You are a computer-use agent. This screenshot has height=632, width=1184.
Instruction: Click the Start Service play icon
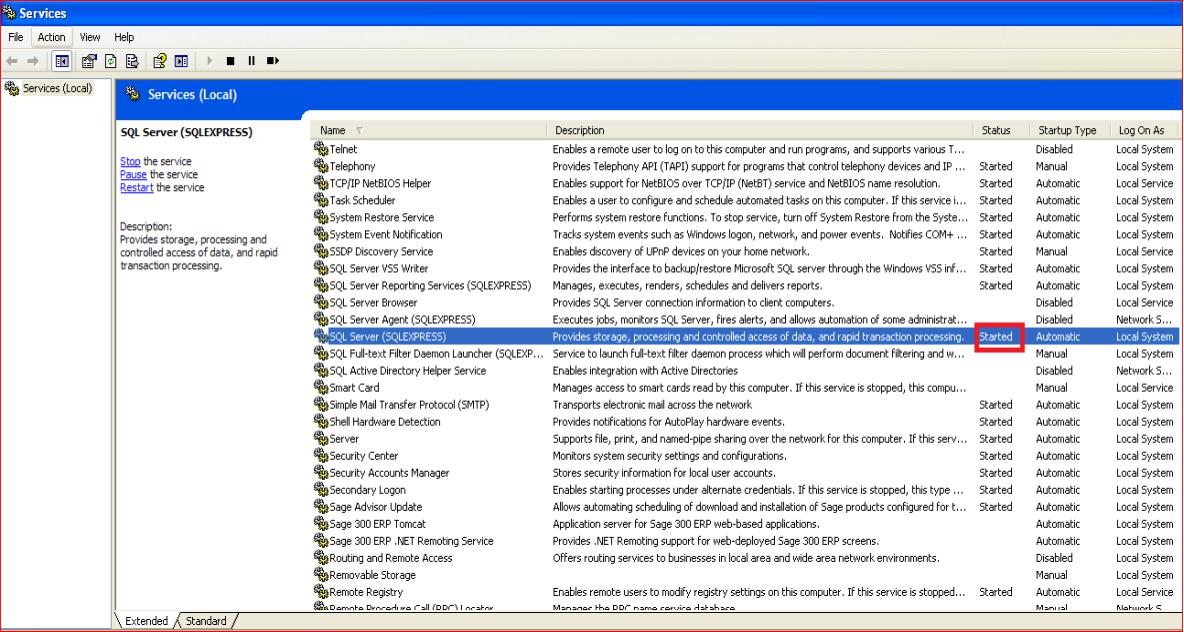210,61
